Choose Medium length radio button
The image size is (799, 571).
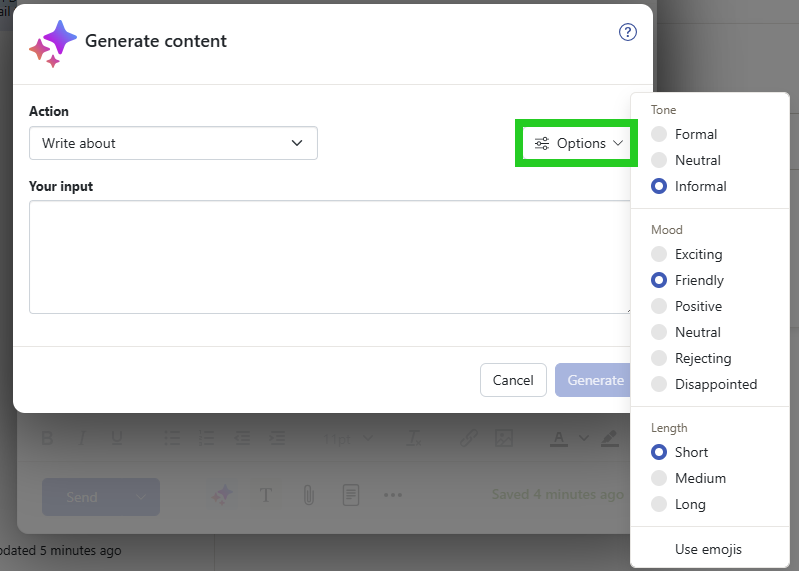[659, 478]
